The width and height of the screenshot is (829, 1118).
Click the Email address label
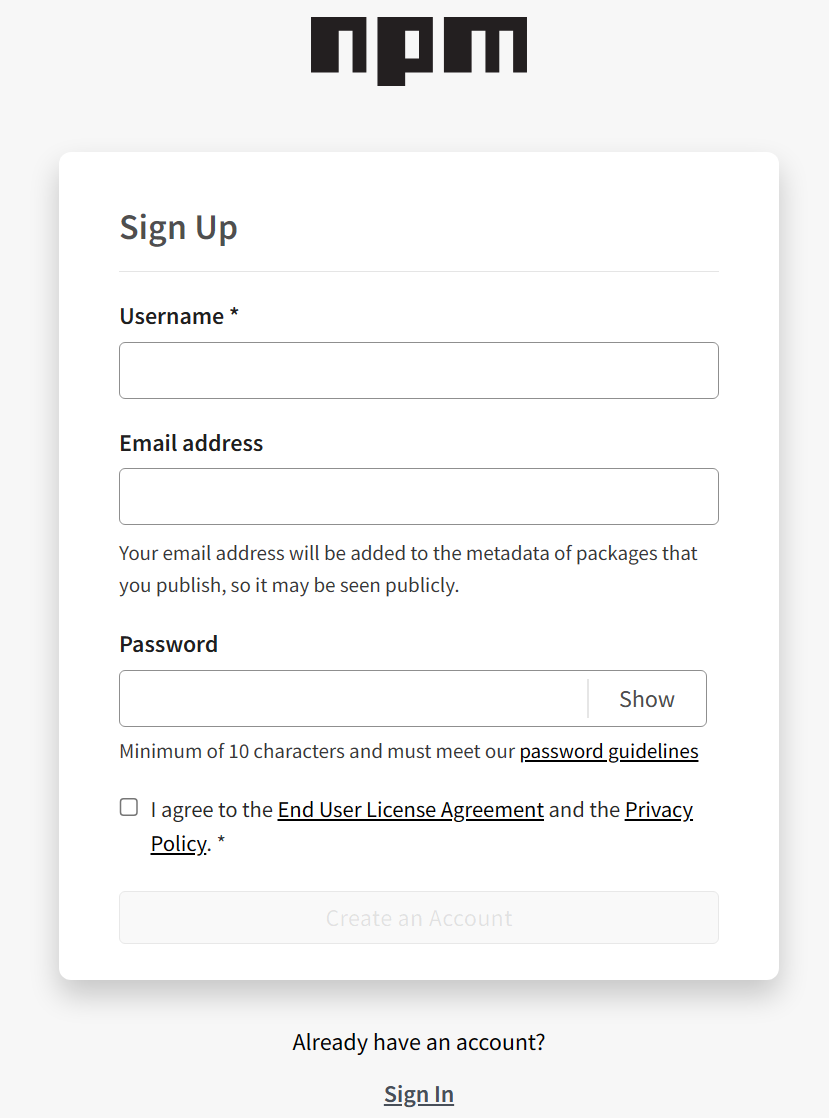click(191, 443)
